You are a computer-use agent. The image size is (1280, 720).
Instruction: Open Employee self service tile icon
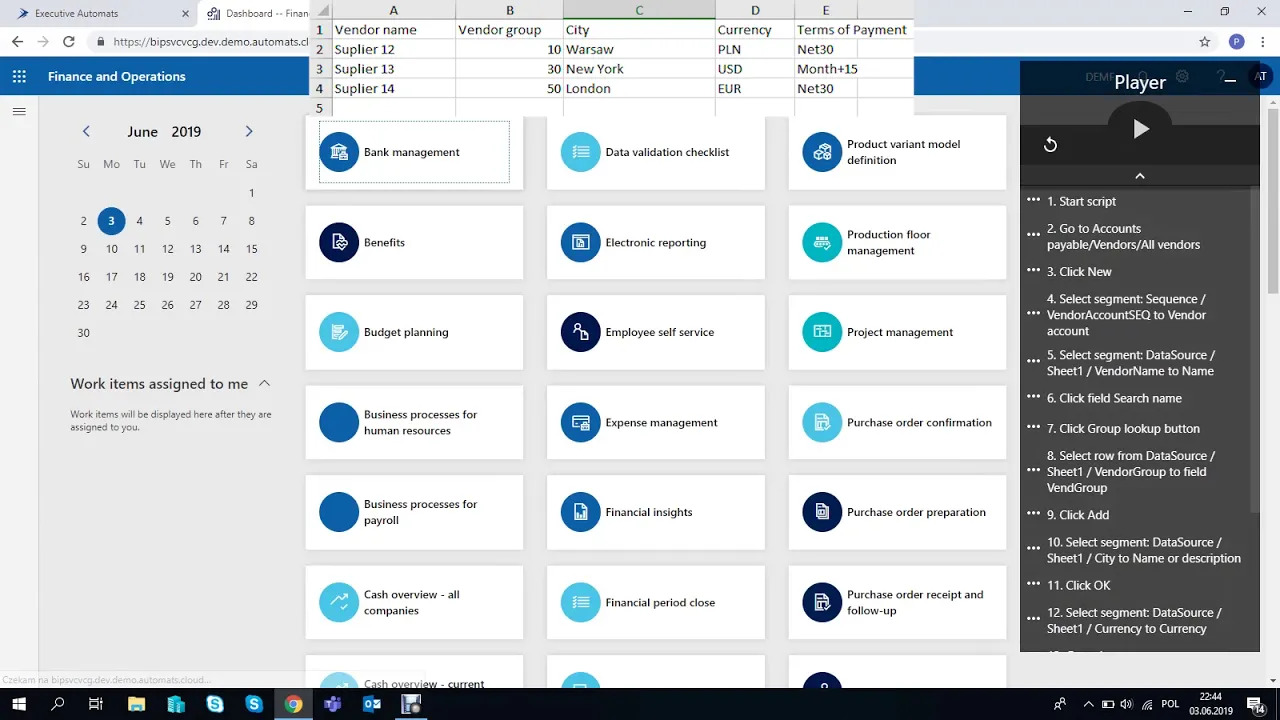[581, 332]
